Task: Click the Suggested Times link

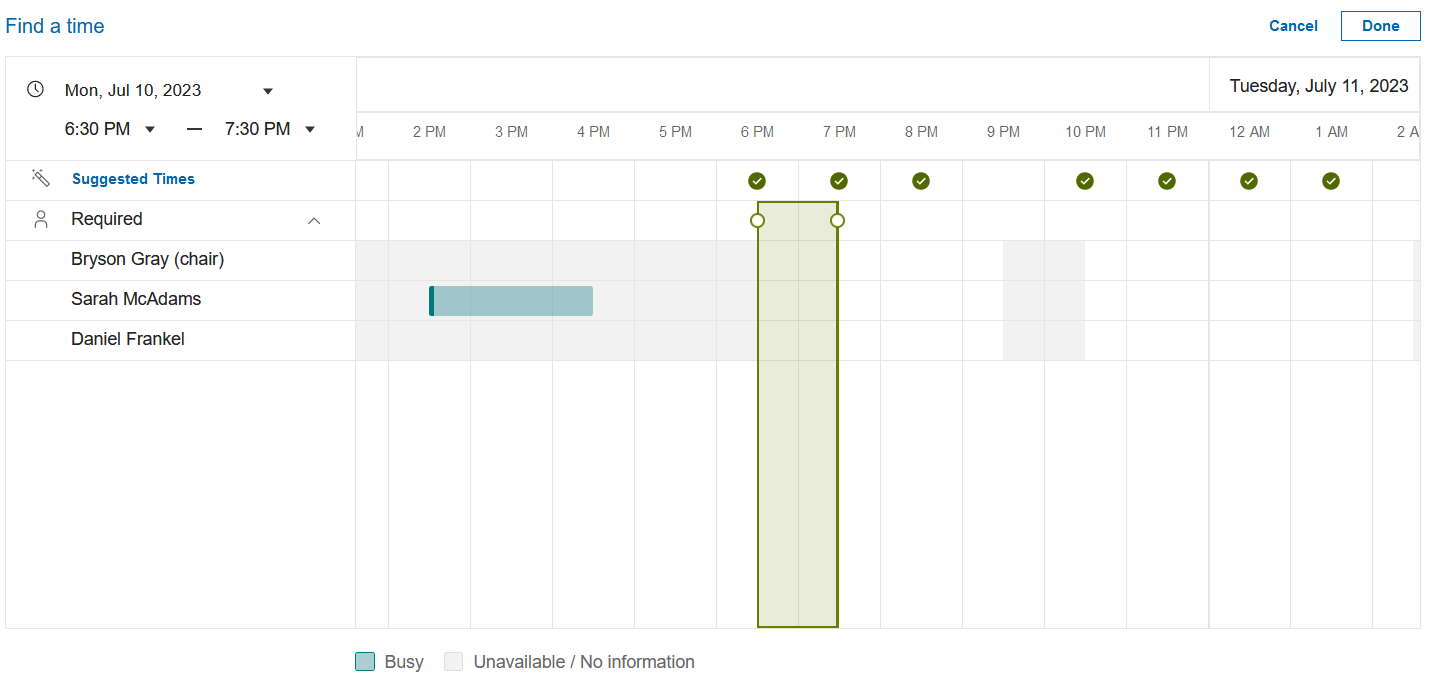Action: pyautogui.click(x=133, y=179)
